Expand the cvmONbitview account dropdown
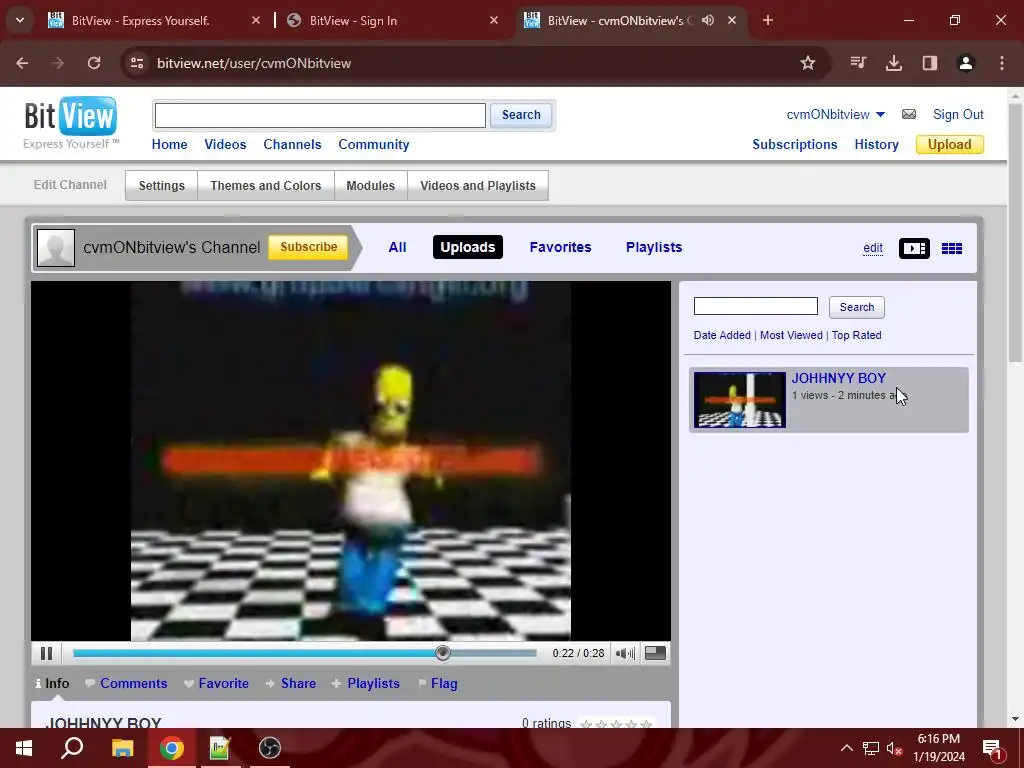Screen dimensions: 1024x768 pos(880,115)
